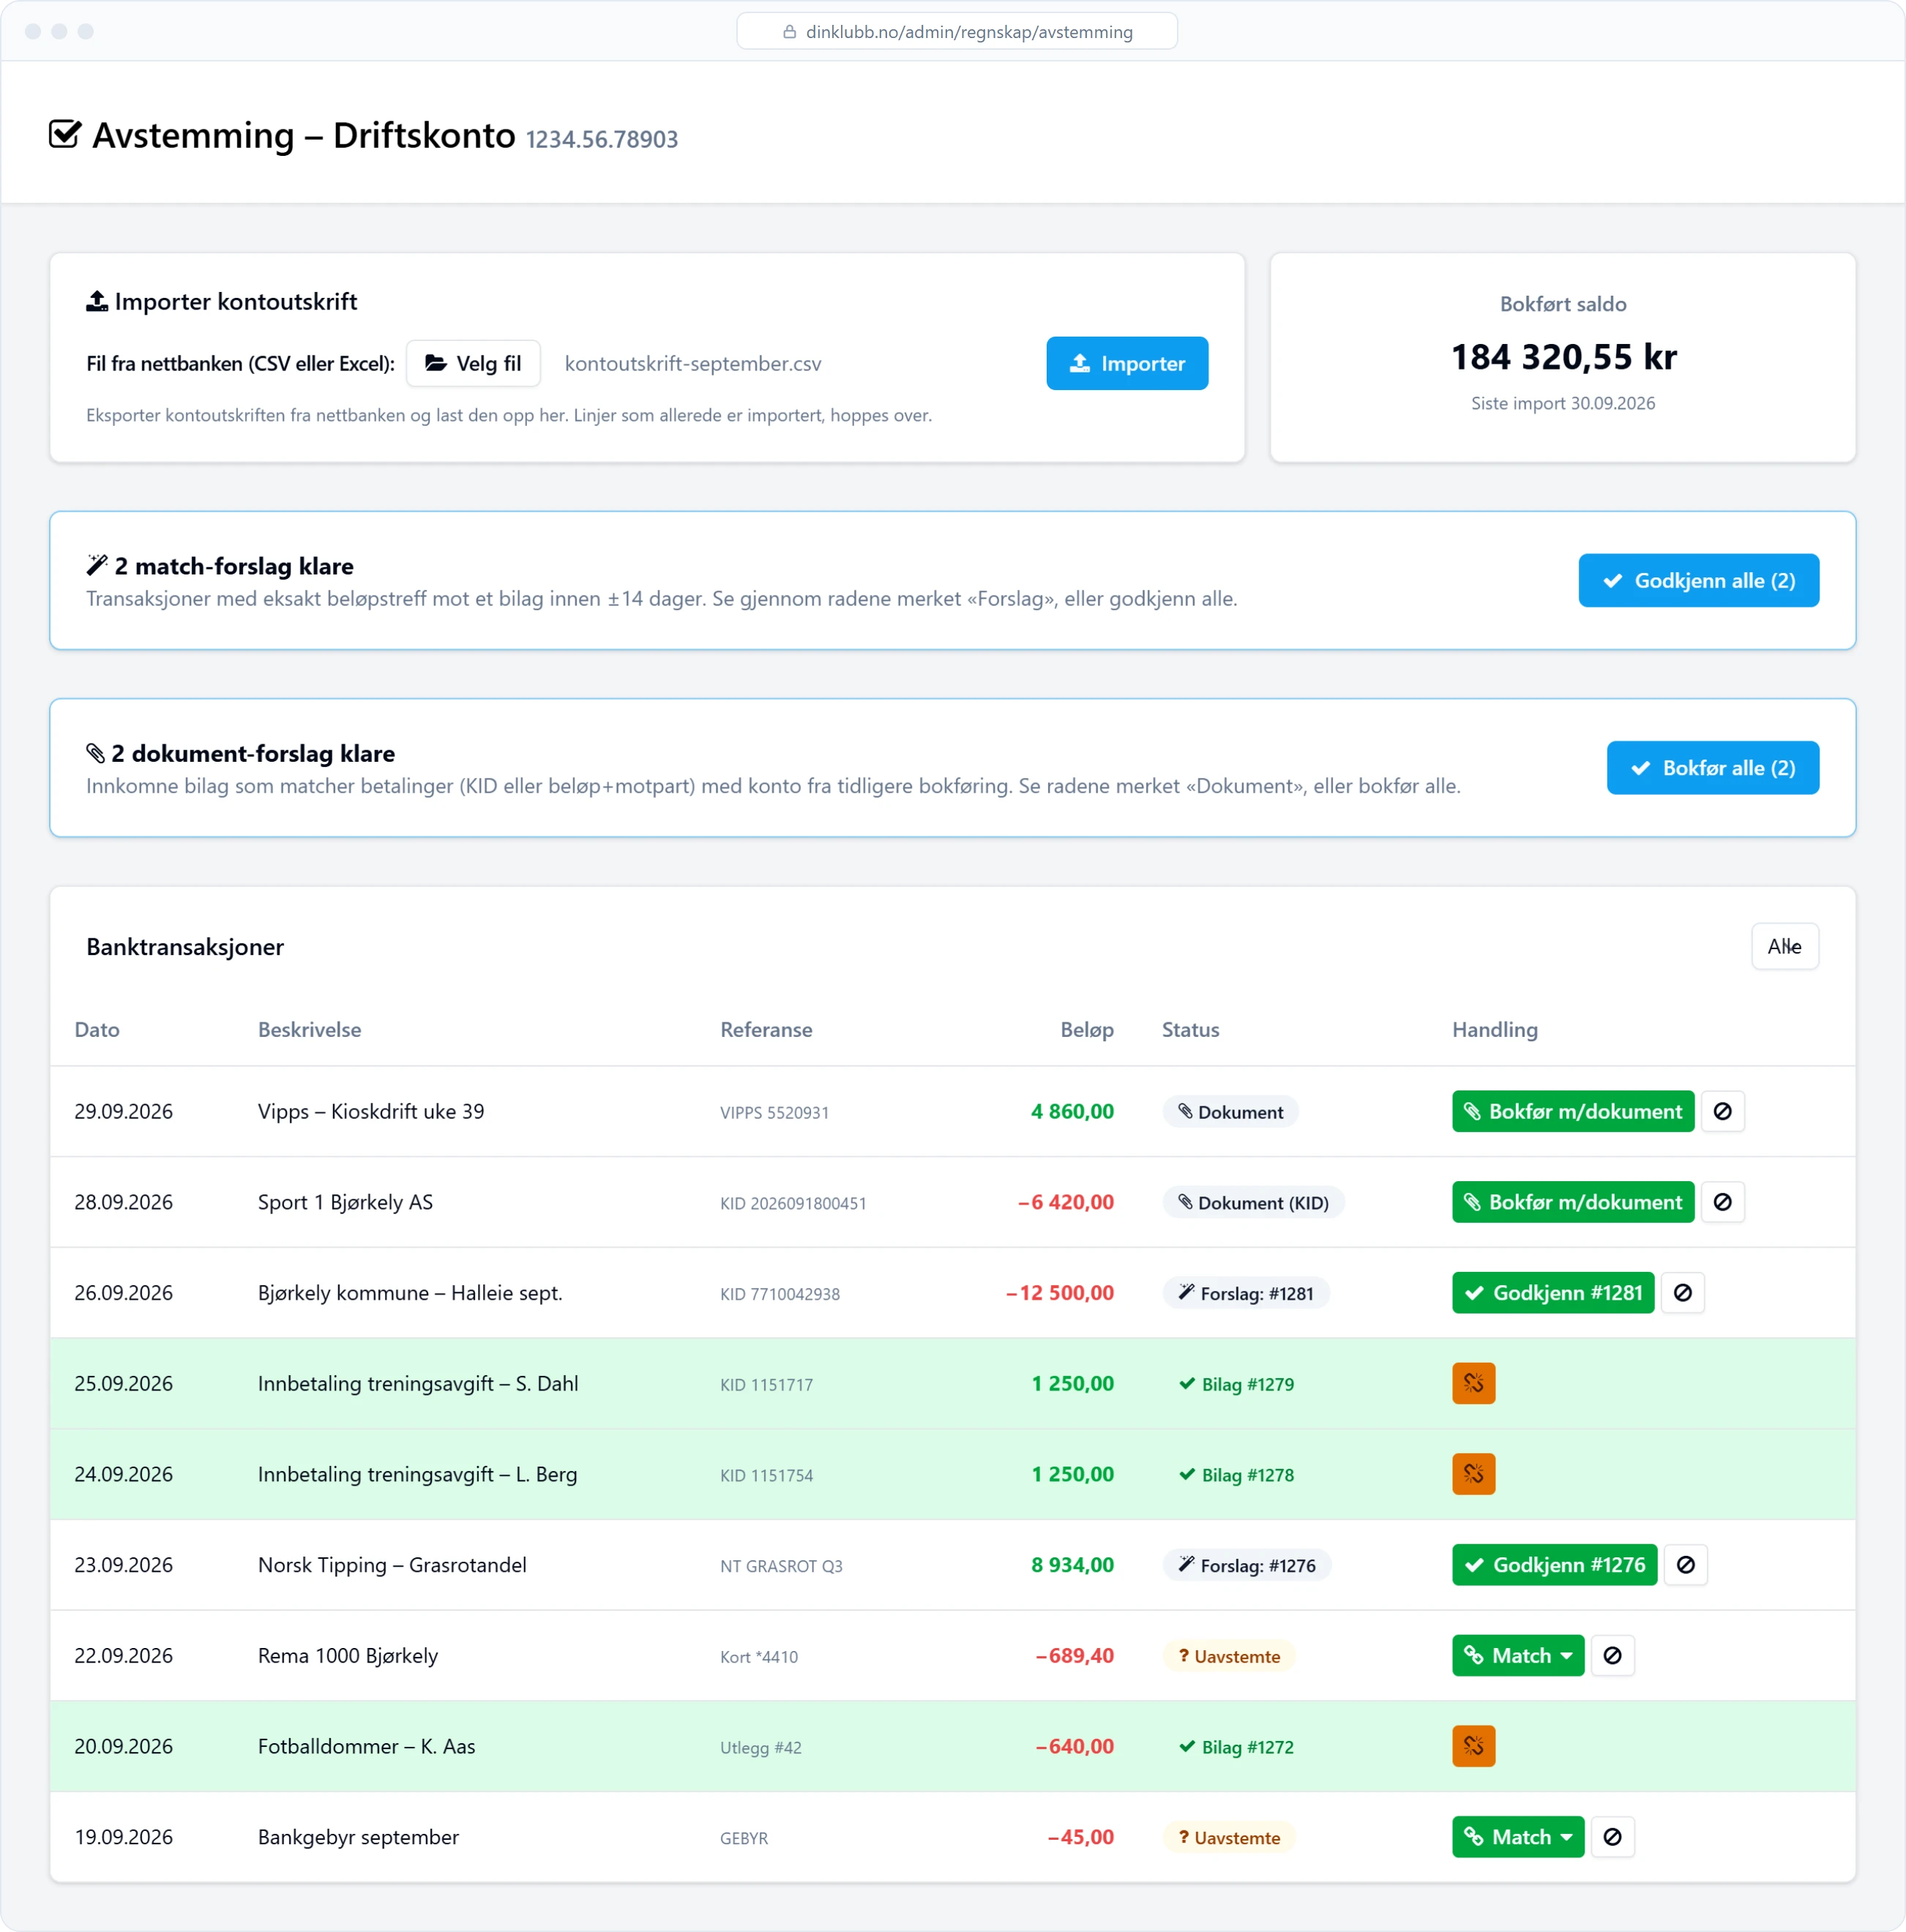Click ignore icon for Sport 1 Bjørkely row
This screenshot has width=1906, height=1932.
pyautogui.click(x=1722, y=1202)
